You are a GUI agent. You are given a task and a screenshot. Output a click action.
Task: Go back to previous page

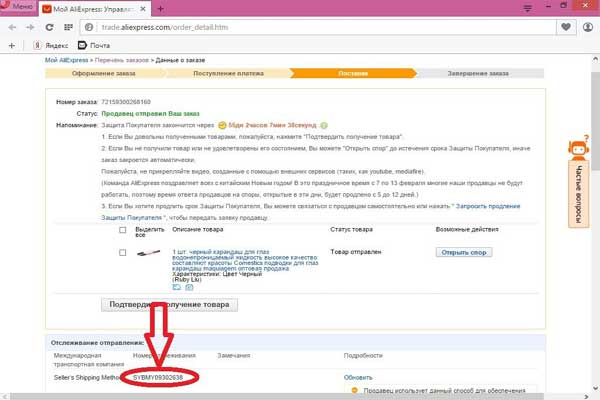(x=12, y=27)
